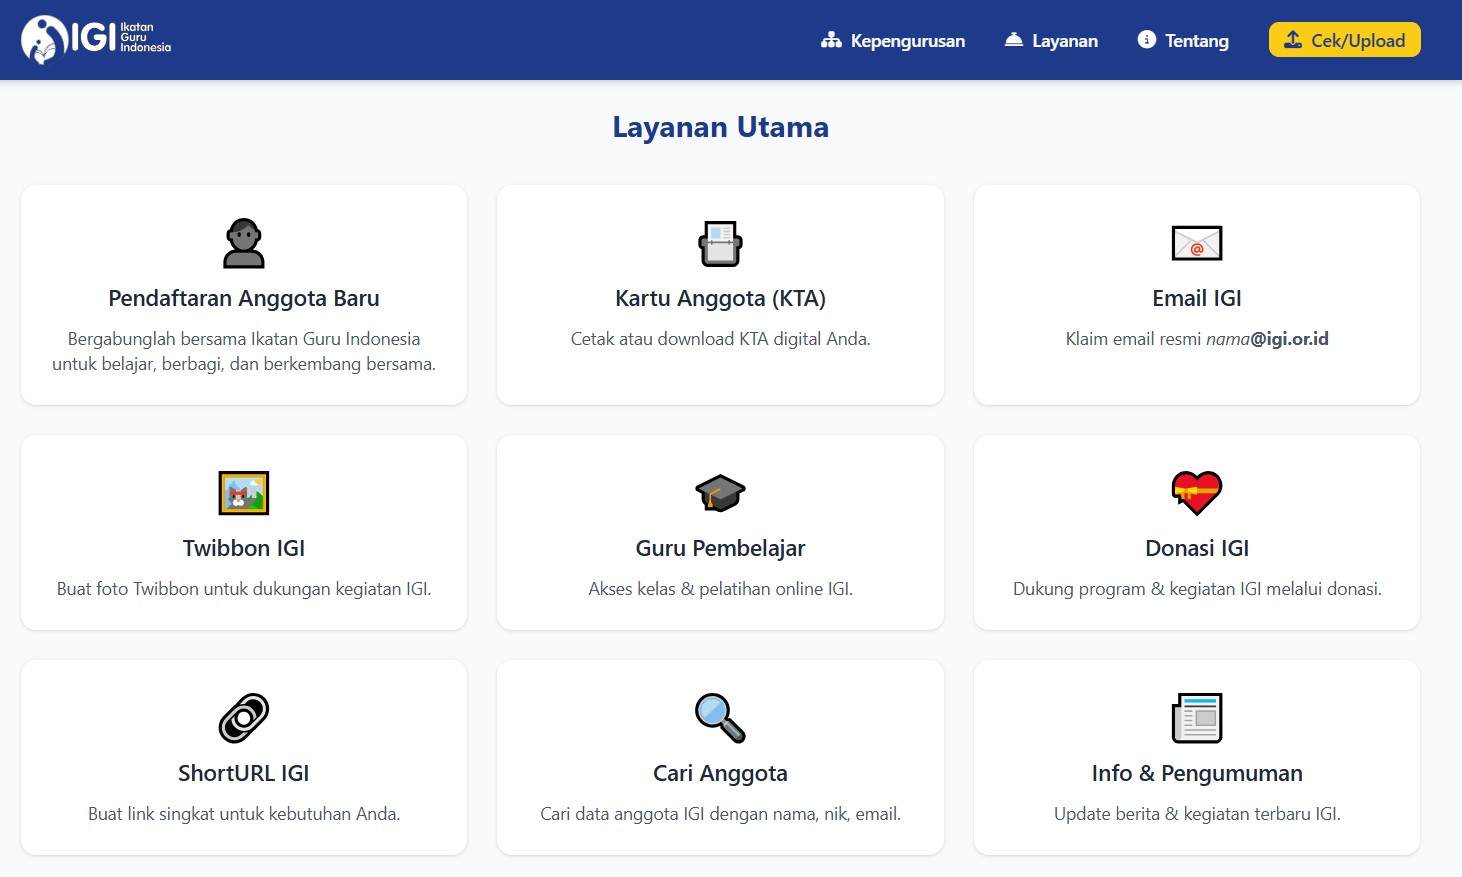The image size is (1462, 877).
Task: Click the person icon for Pendaftaran Anggota Baru
Action: pyautogui.click(x=244, y=243)
